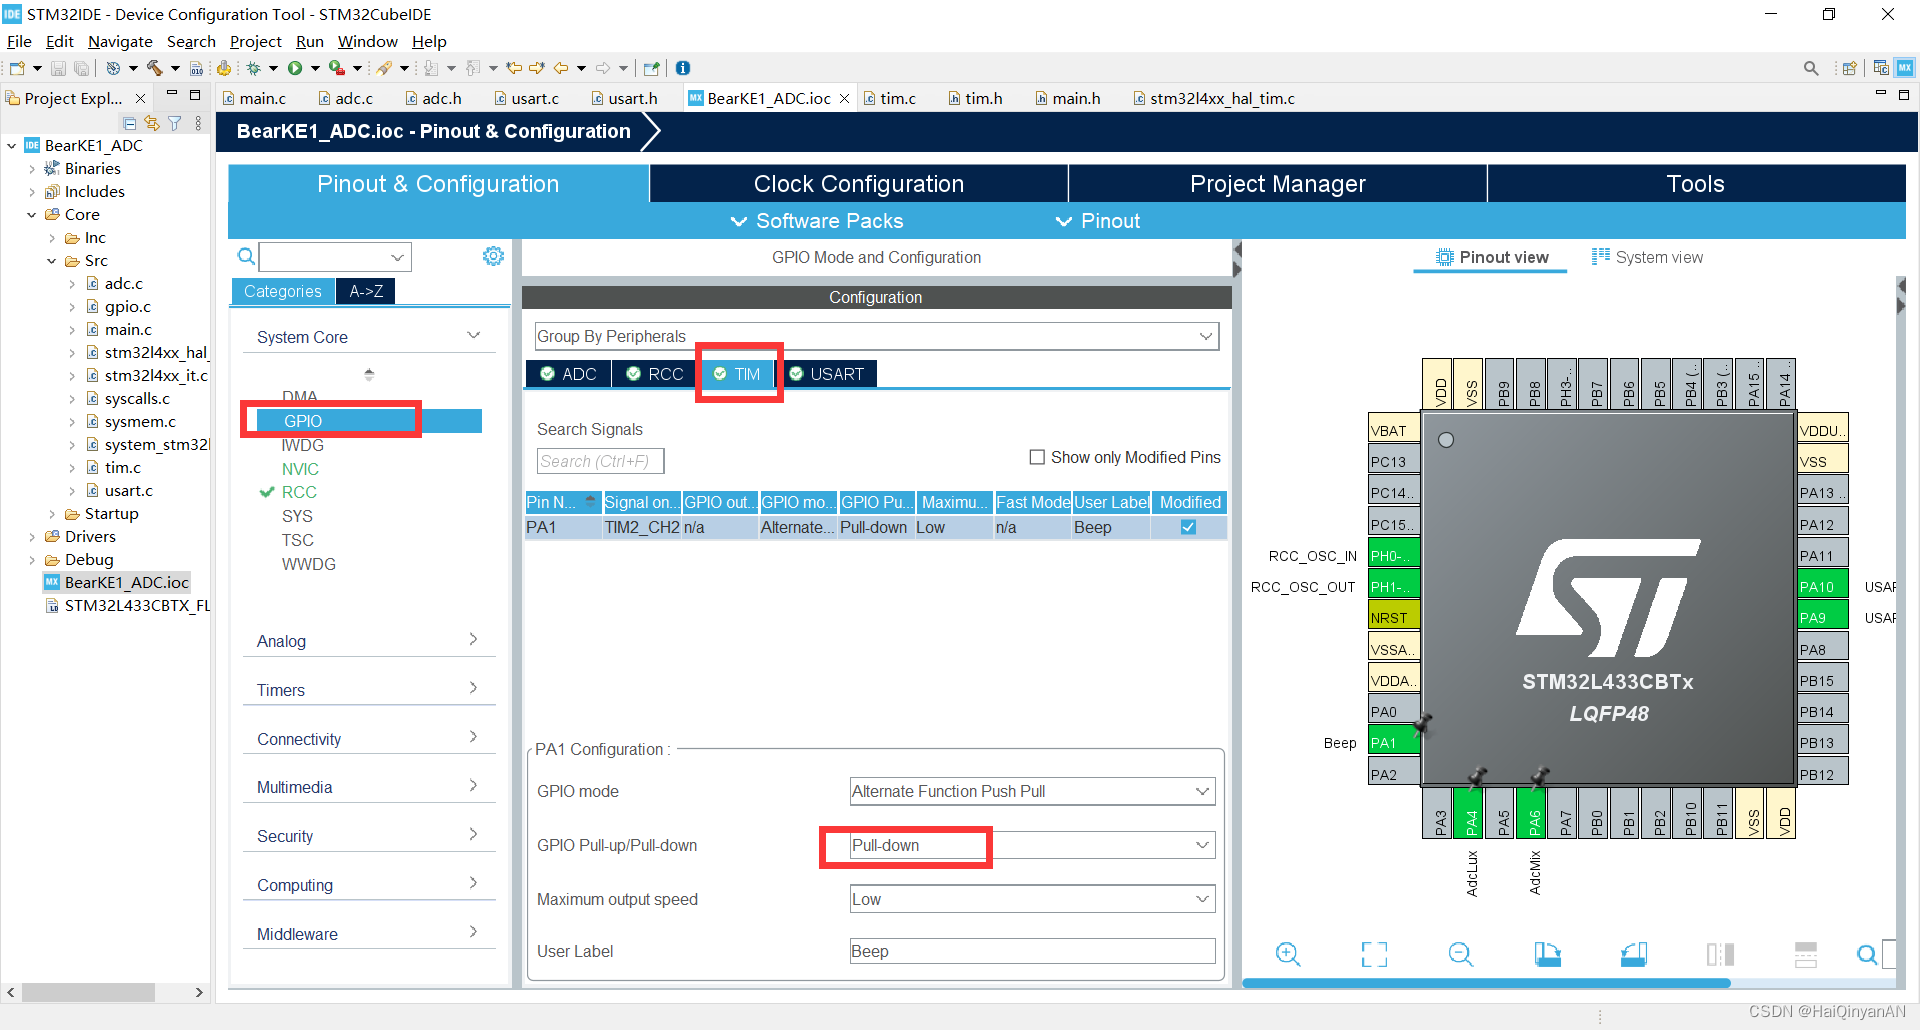Click the toolbar search magnifier icon
This screenshot has width=1920, height=1030.
pyautogui.click(x=1811, y=68)
